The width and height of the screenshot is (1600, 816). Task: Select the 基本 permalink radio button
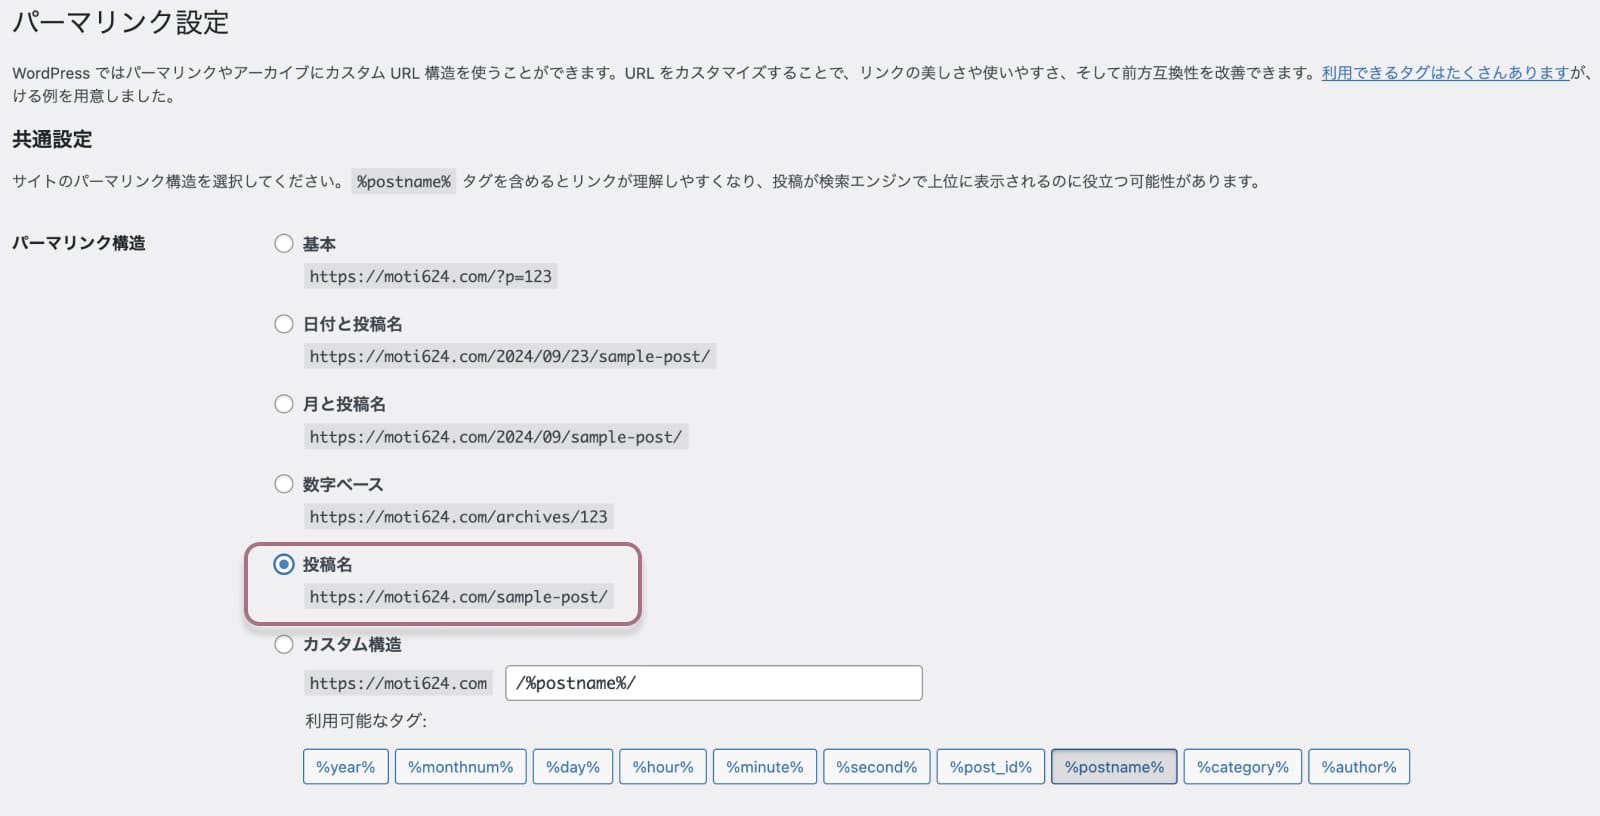coord(284,244)
